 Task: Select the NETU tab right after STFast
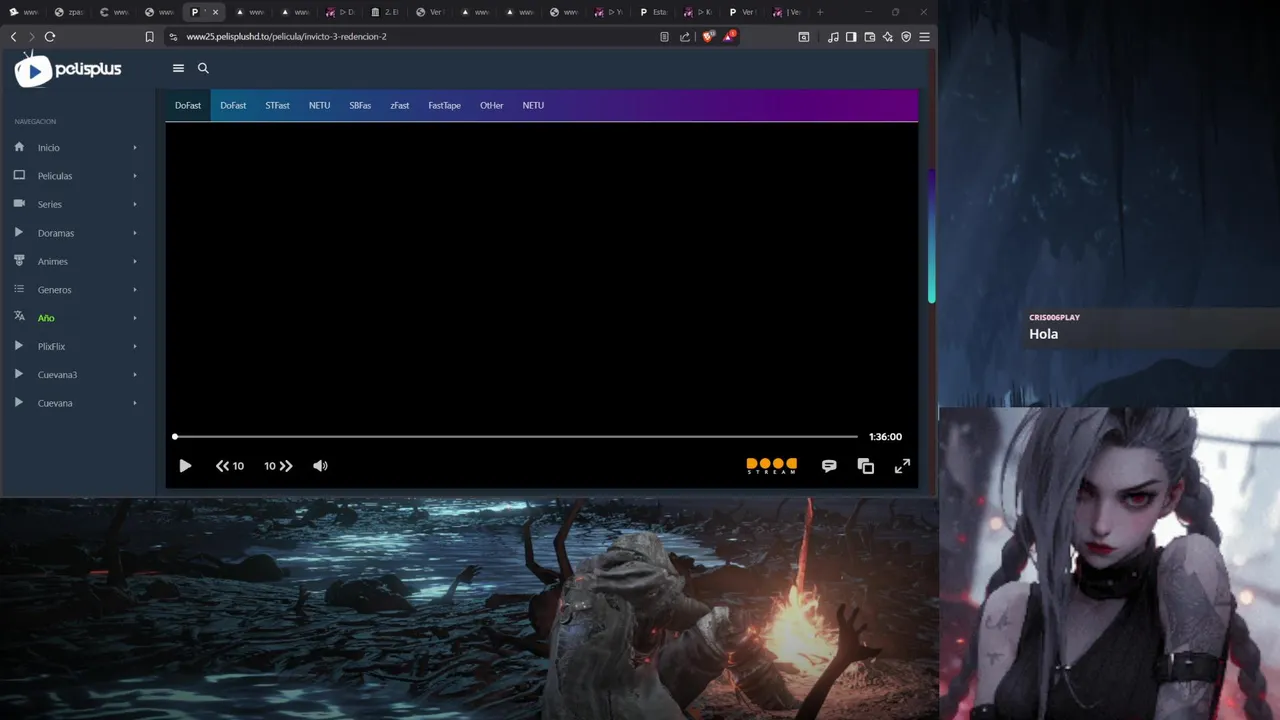coord(319,105)
